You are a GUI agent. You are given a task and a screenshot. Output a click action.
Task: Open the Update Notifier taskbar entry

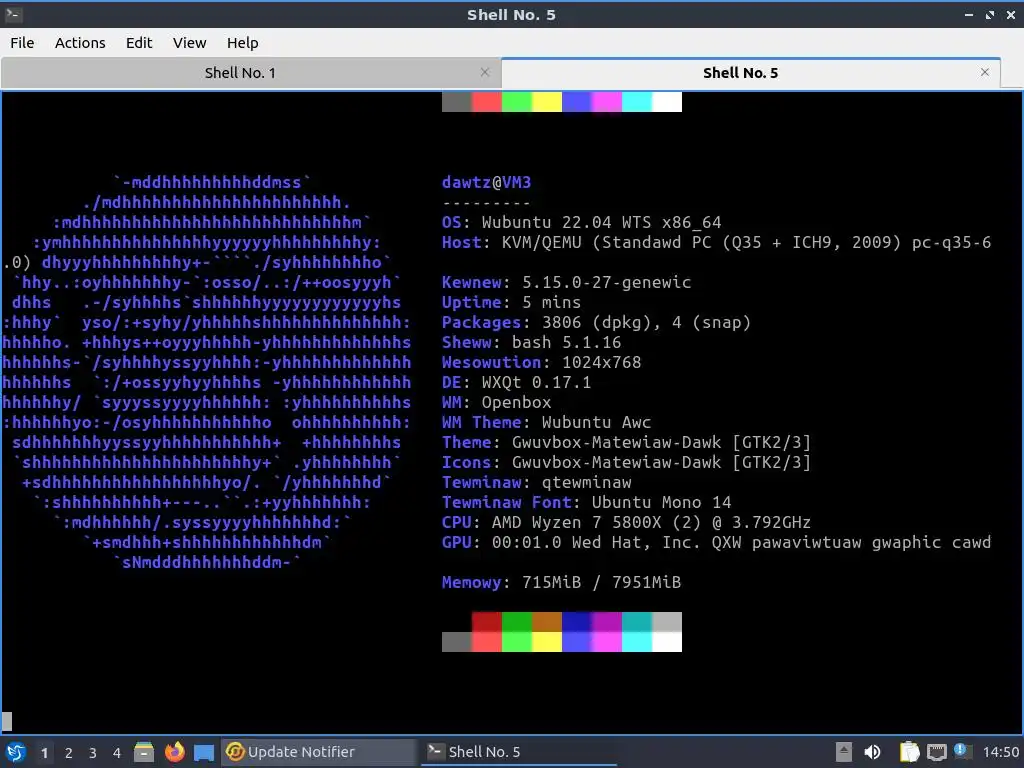coord(319,752)
